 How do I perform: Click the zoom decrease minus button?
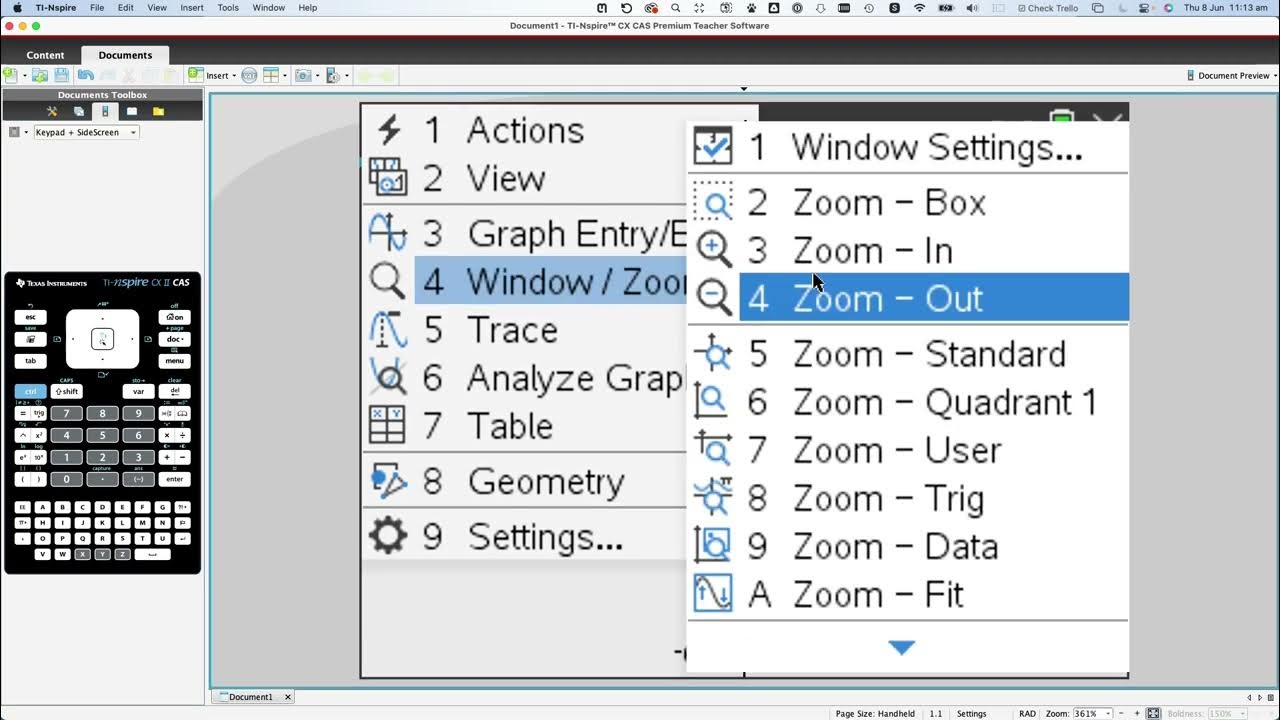1123,713
